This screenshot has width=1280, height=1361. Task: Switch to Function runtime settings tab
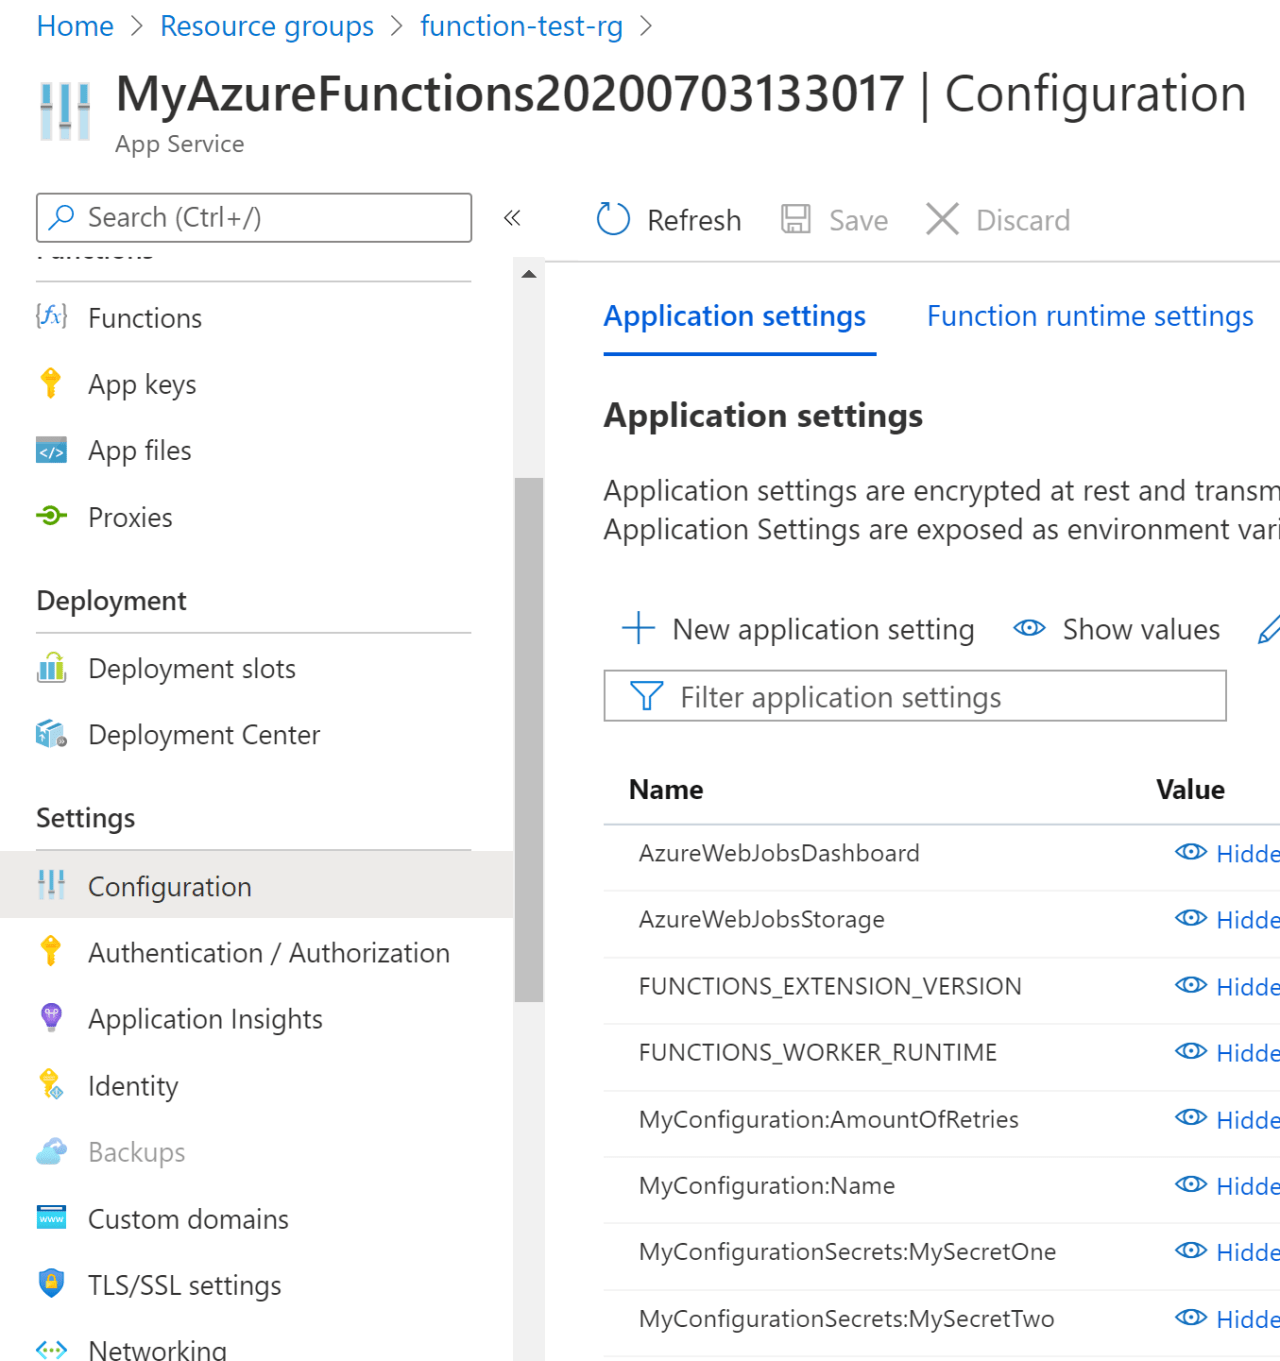(1090, 316)
